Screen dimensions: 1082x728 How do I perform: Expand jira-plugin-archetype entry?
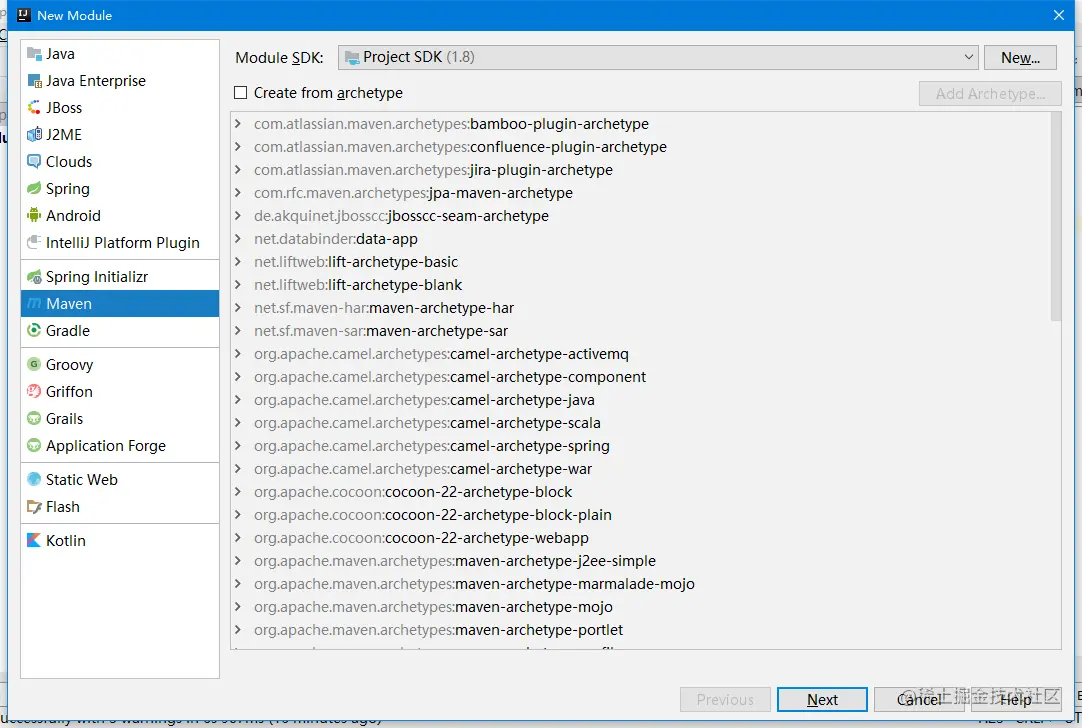[238, 170]
